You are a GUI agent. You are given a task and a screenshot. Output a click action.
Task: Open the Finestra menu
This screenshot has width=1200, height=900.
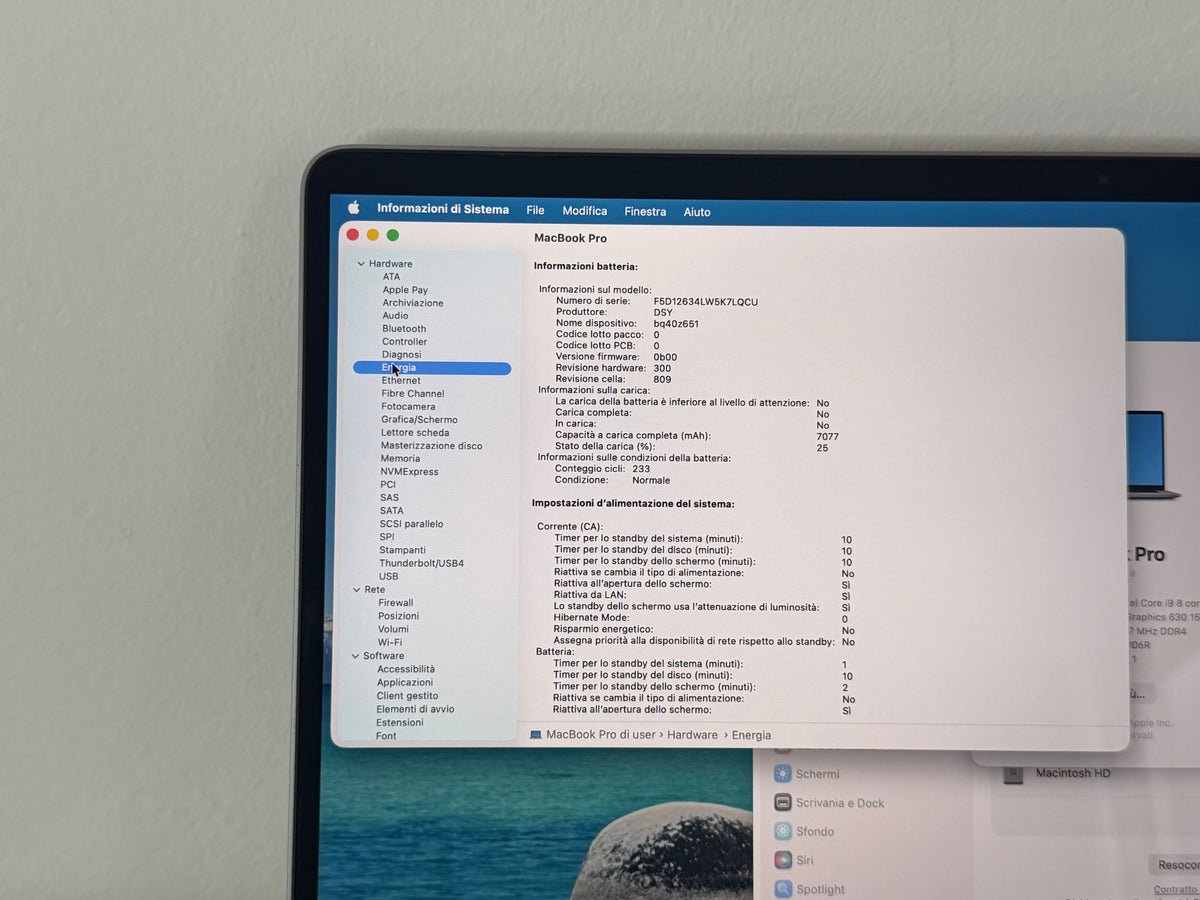[x=645, y=211]
